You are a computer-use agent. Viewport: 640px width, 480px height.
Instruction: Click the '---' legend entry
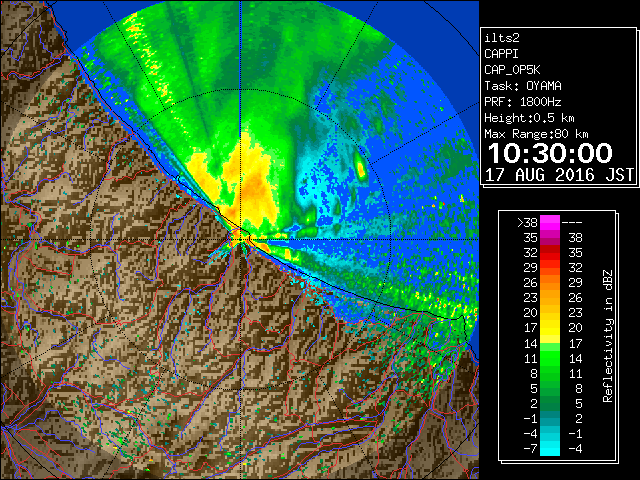(572, 222)
